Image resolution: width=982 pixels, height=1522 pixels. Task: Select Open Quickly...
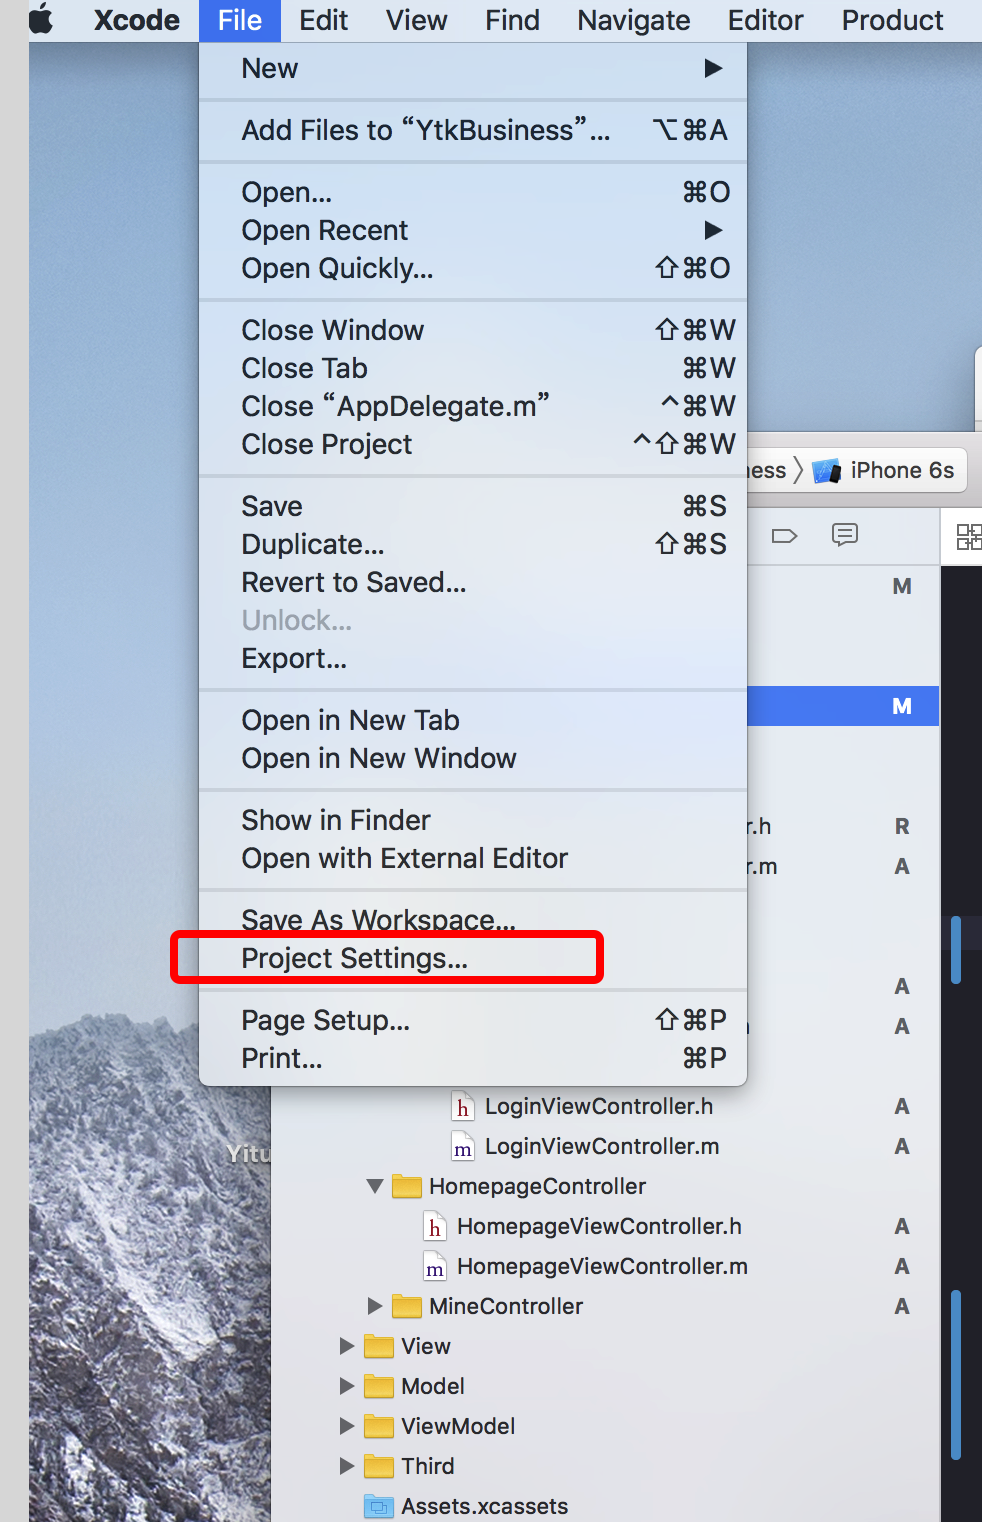(473, 268)
